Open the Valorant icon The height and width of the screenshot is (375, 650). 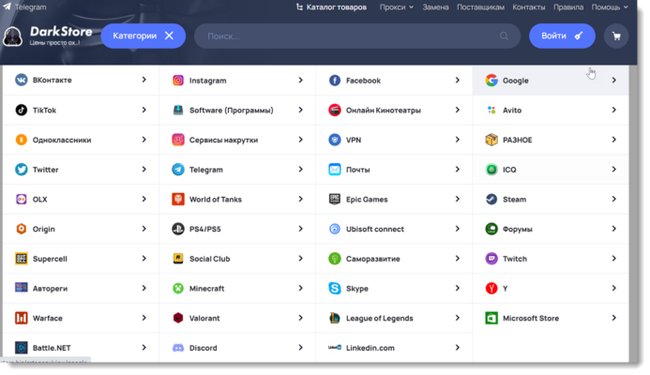[178, 318]
